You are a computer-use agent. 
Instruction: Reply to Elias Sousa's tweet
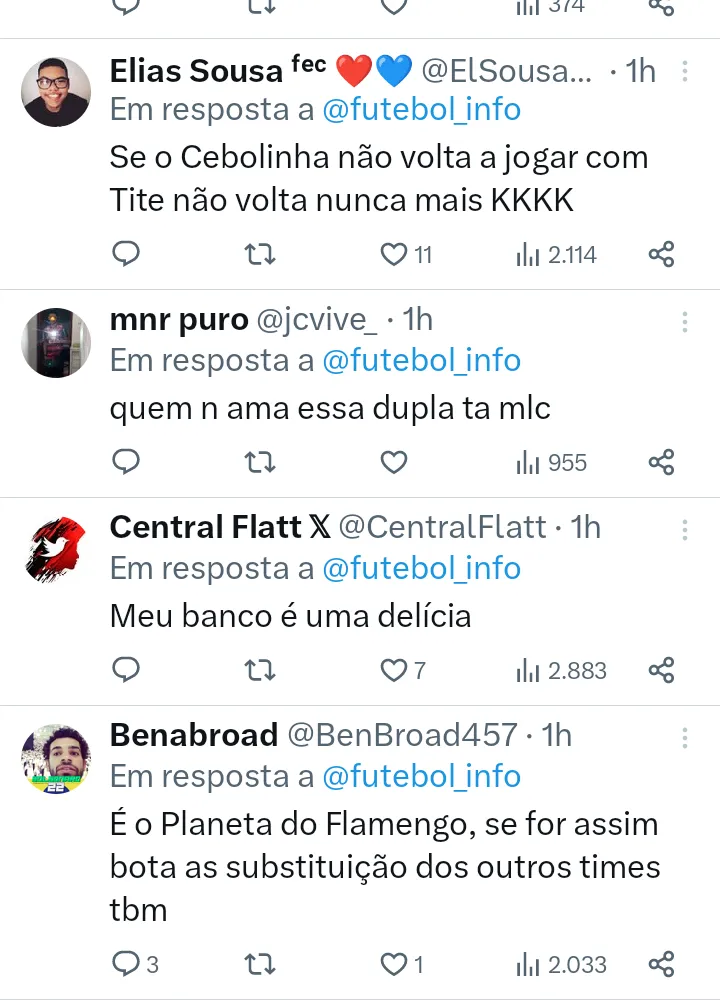125,254
